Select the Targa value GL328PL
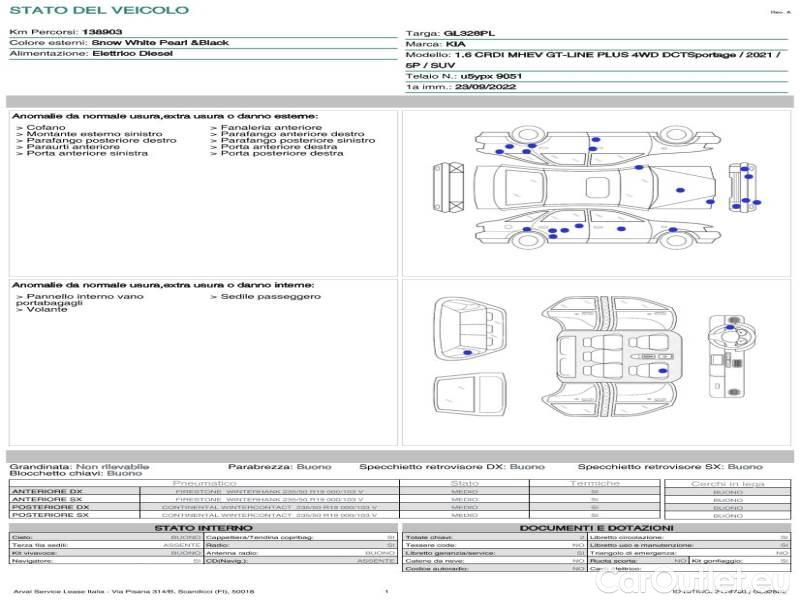The width and height of the screenshot is (800, 600). [470, 33]
